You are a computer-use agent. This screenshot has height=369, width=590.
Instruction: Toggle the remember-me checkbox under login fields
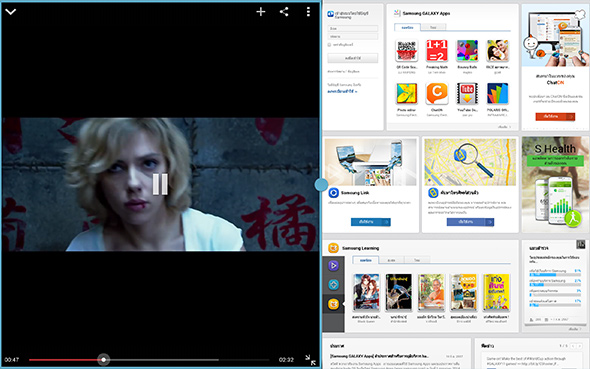(330, 45)
